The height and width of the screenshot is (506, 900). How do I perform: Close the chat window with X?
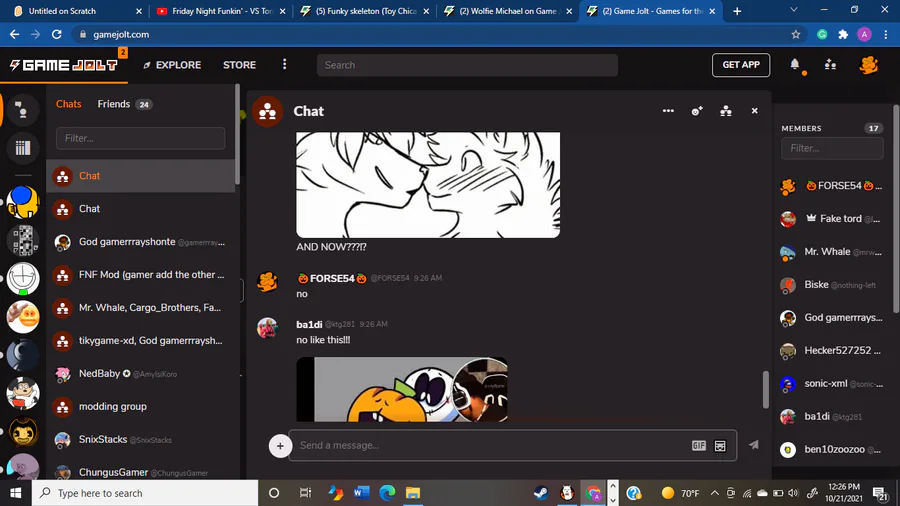tap(754, 111)
